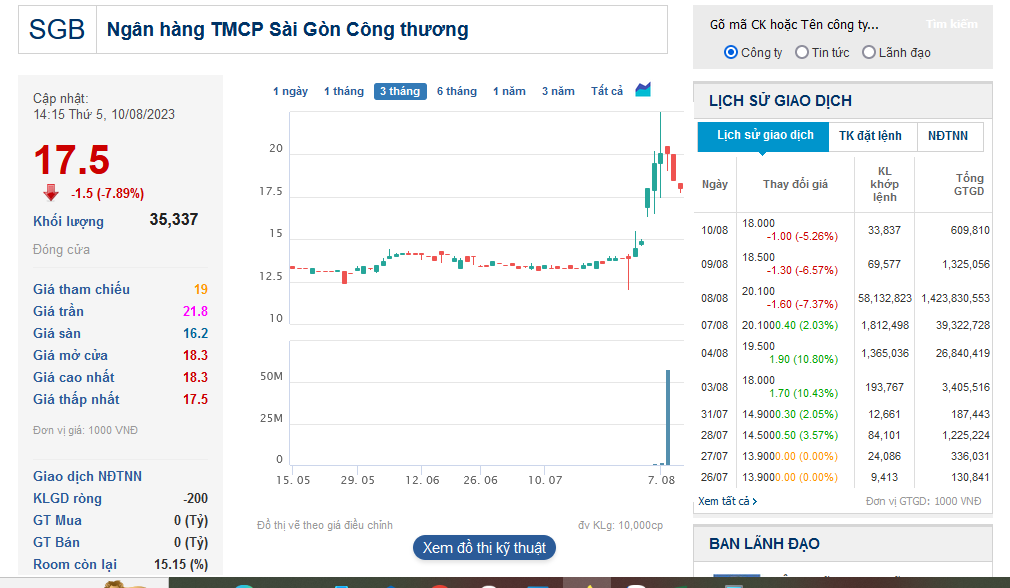Click the Tìm kiếm search button
Image resolution: width=1010 pixels, height=588 pixels.
[951, 24]
